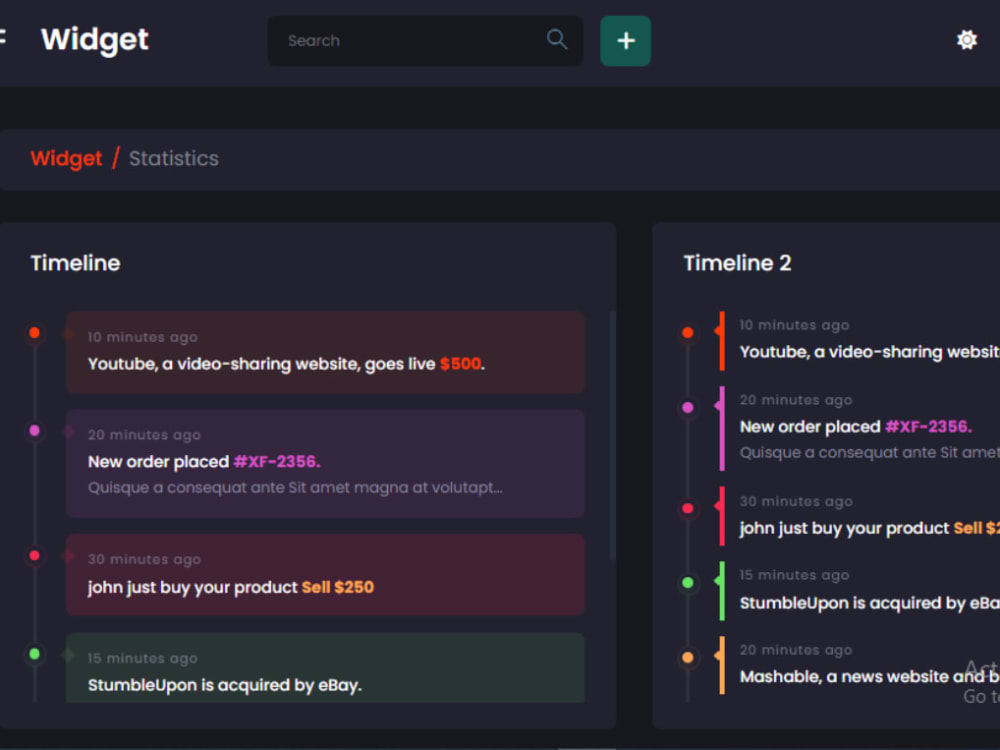This screenshot has width=1000, height=750.
Task: Click 'Youtube, a video-sharing website, goes live' in Timeline
Action: (x=261, y=364)
